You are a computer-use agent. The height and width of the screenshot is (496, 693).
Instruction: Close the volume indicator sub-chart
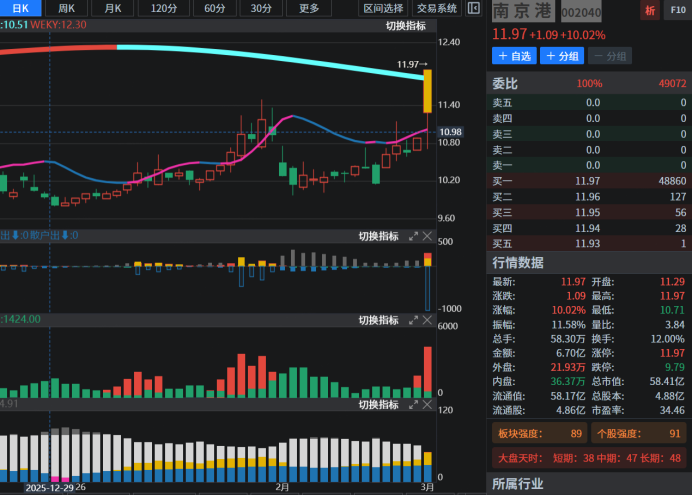428,320
